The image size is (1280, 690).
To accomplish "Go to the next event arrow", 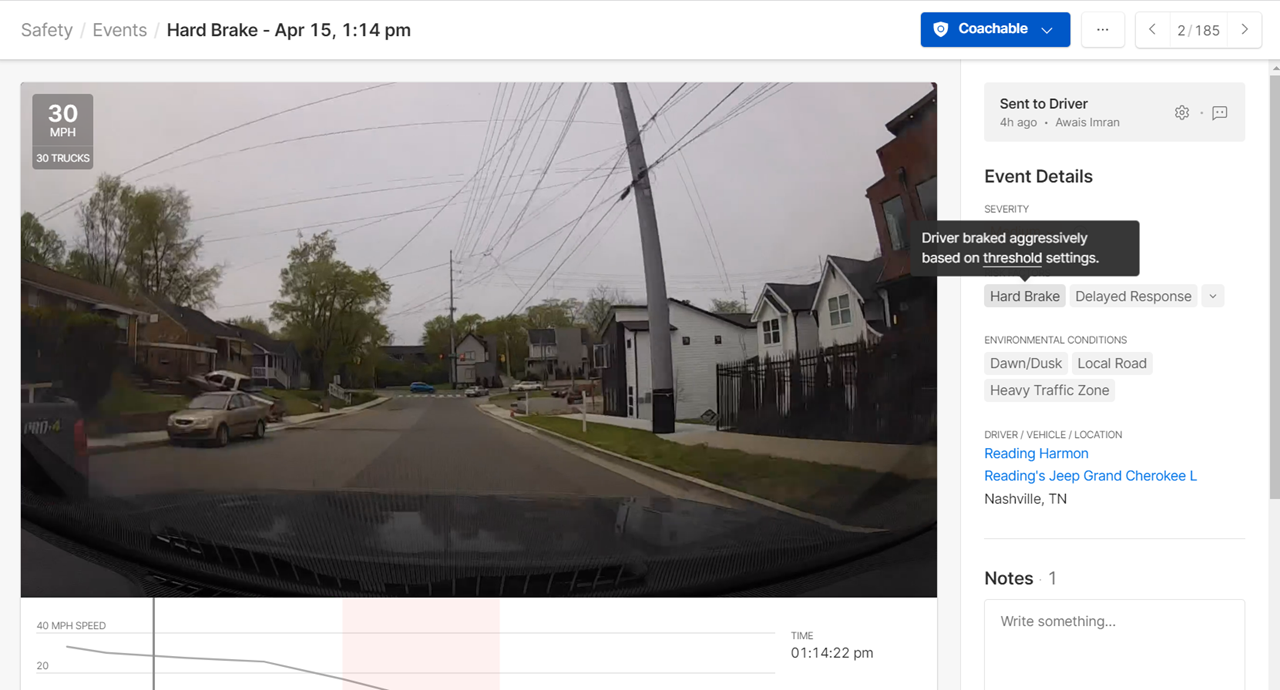I will [x=1244, y=30].
